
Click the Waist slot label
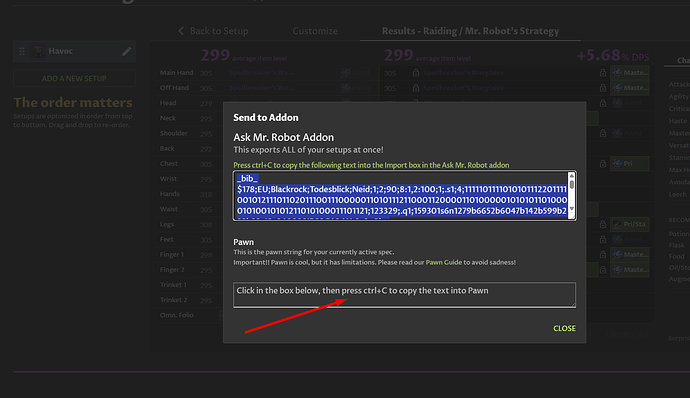pos(169,209)
